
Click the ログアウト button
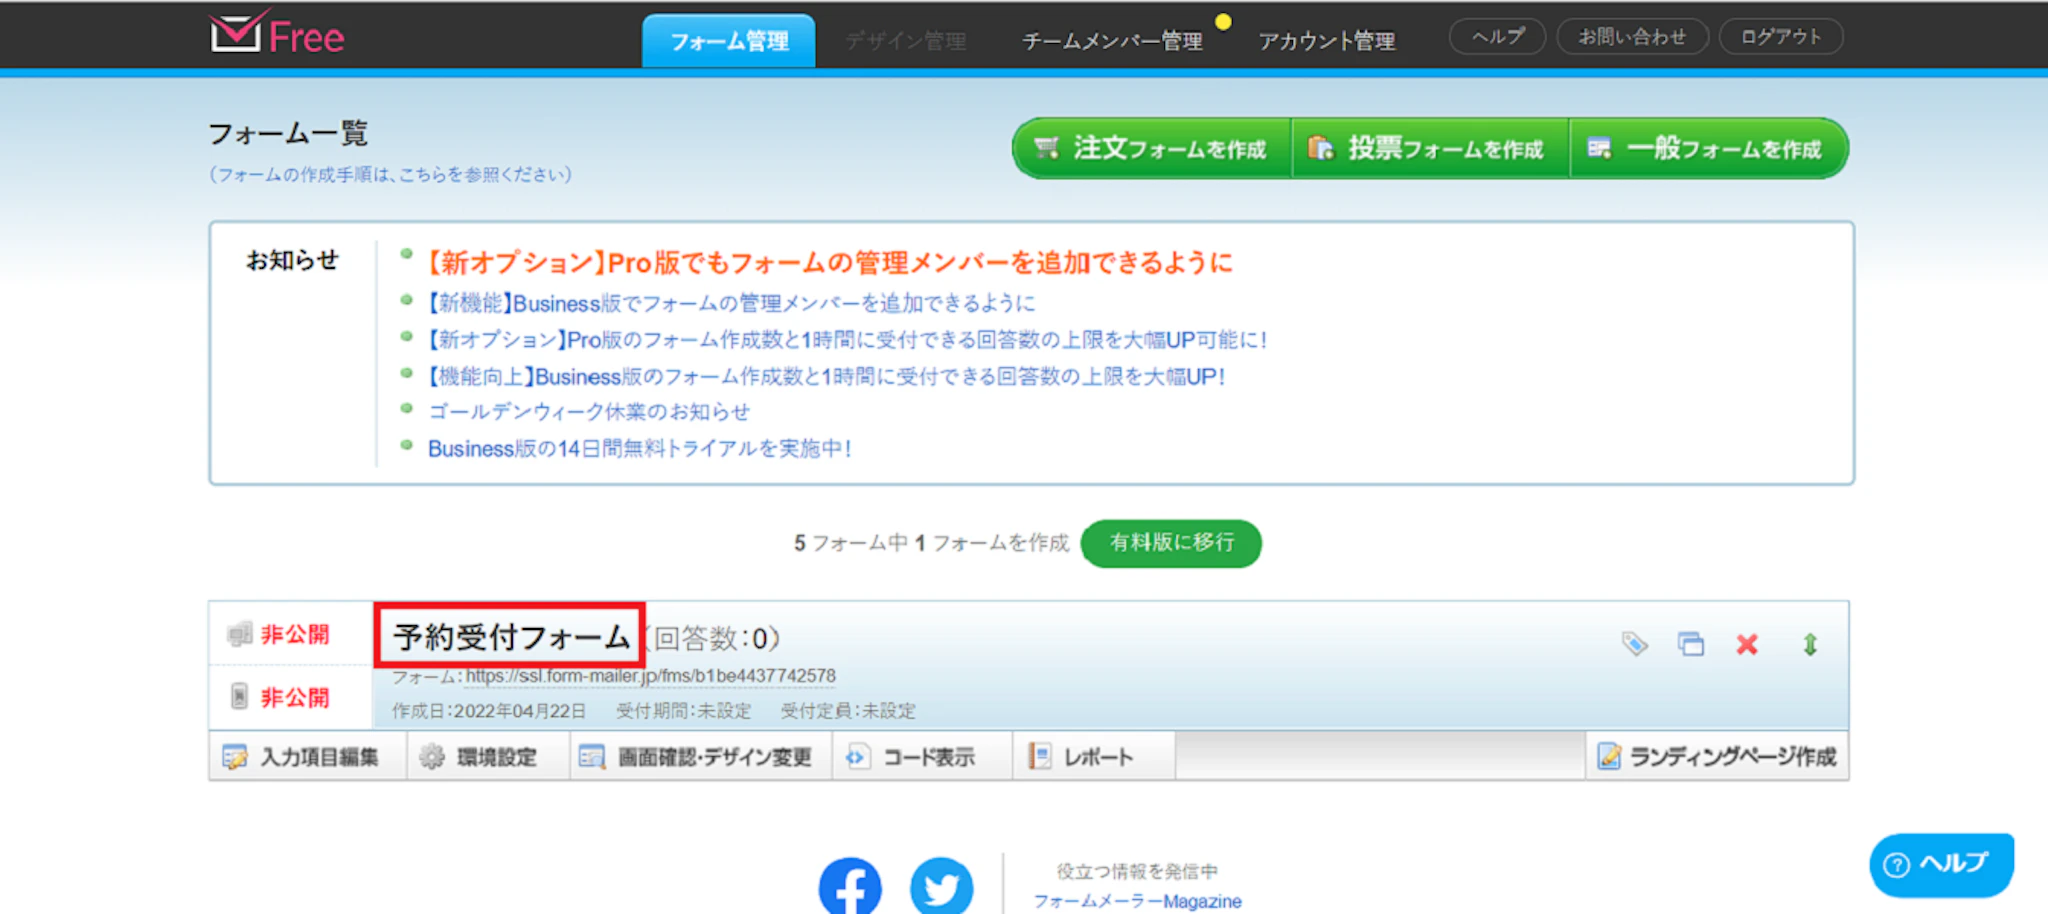pyautogui.click(x=1780, y=37)
